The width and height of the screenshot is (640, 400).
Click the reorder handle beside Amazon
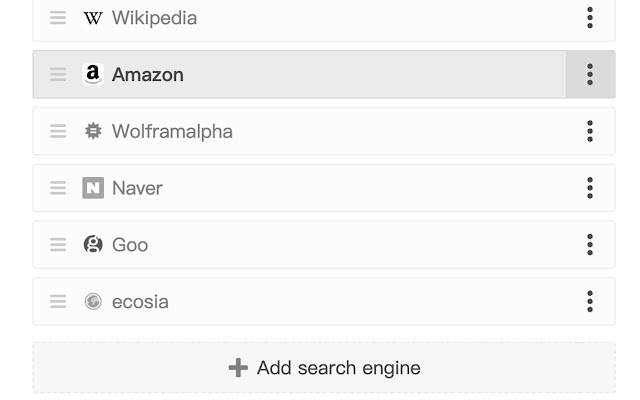coord(58,74)
